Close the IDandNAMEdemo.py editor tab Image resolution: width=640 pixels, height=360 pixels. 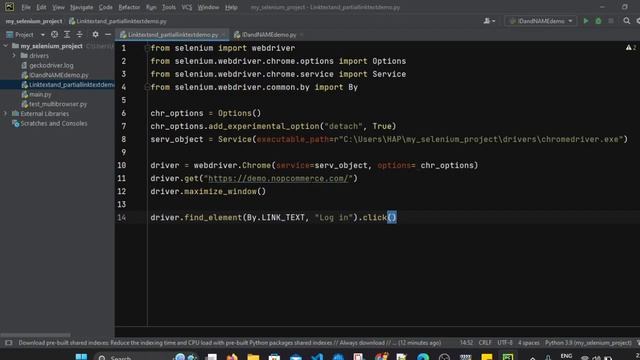point(302,35)
